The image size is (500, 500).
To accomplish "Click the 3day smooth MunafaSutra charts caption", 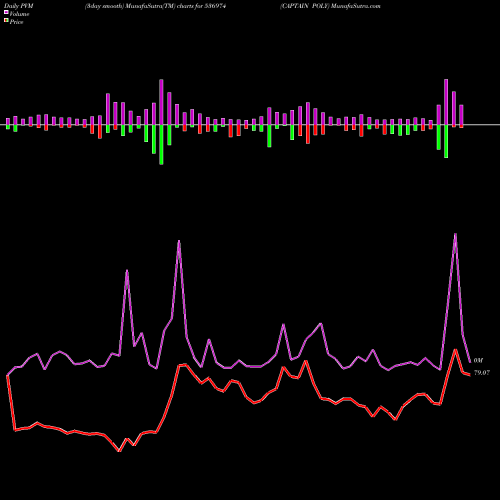I will pos(155,6).
